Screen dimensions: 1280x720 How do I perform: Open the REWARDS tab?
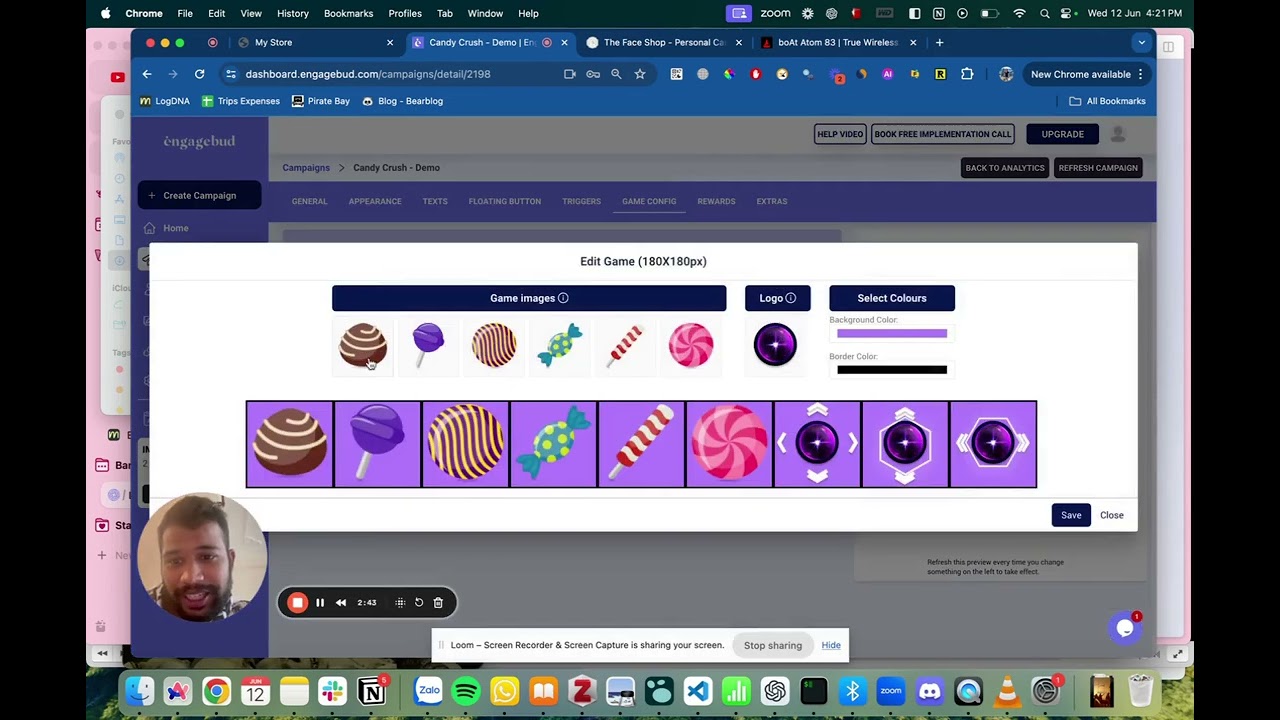(x=716, y=201)
